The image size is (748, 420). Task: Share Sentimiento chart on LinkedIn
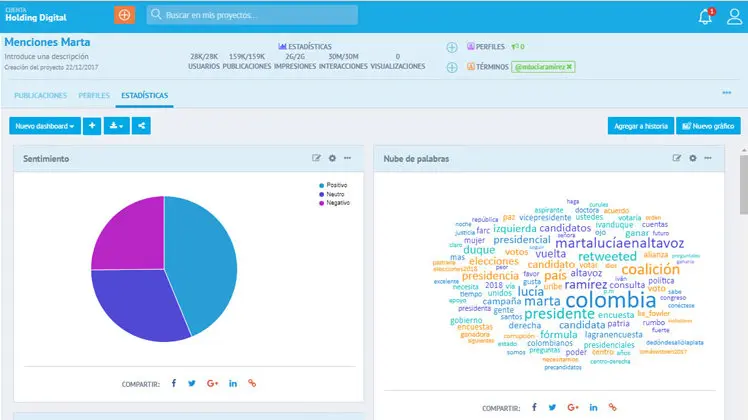pos(233,382)
